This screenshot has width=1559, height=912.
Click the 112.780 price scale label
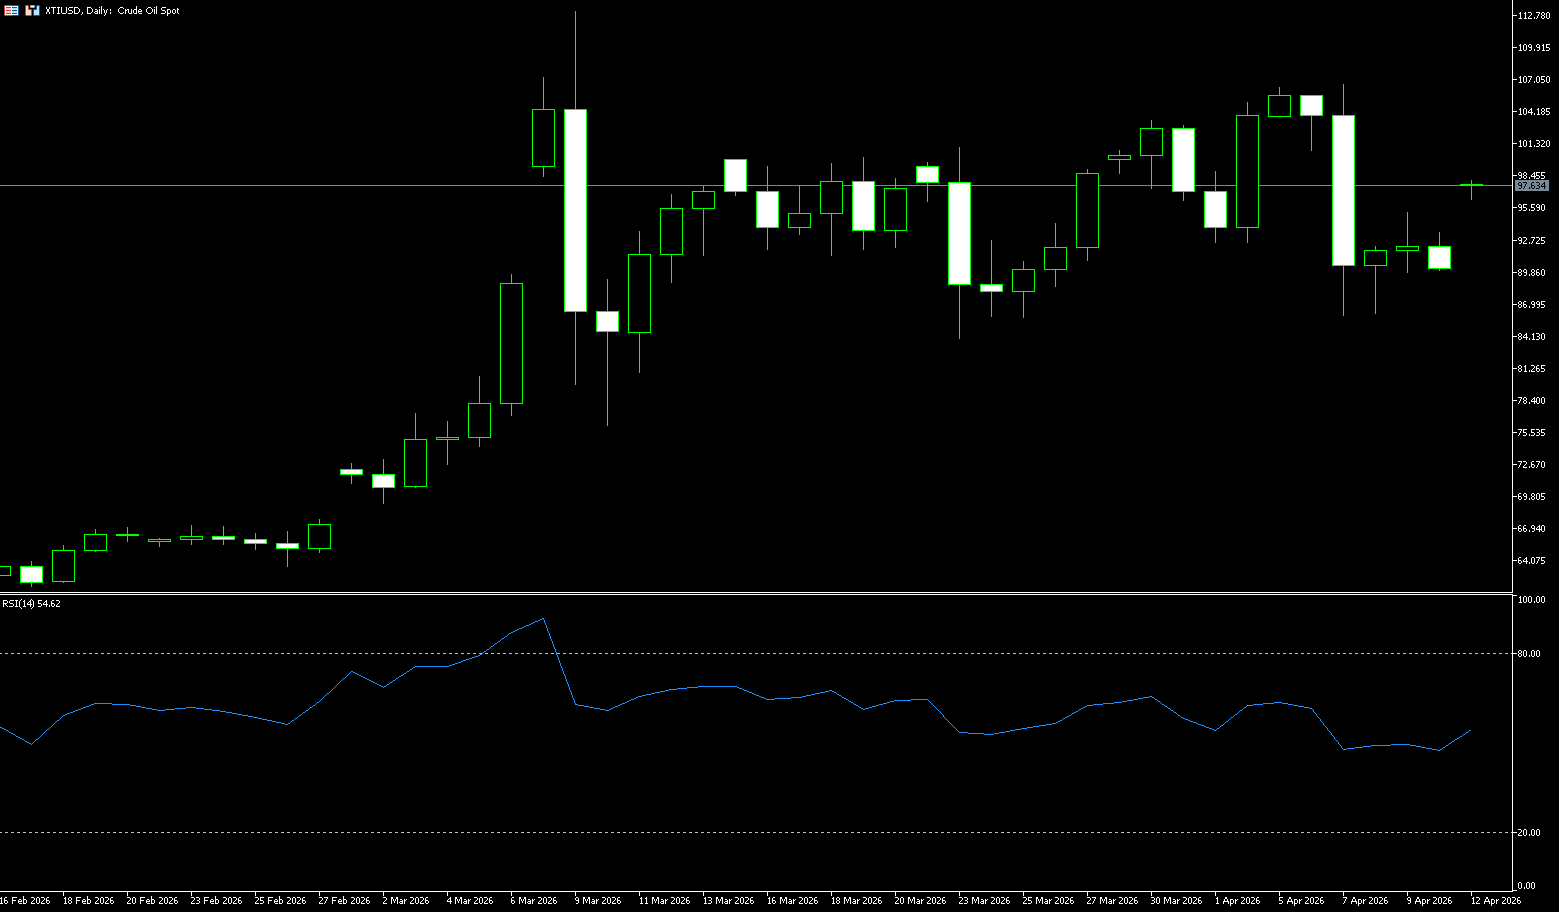click(x=1533, y=16)
